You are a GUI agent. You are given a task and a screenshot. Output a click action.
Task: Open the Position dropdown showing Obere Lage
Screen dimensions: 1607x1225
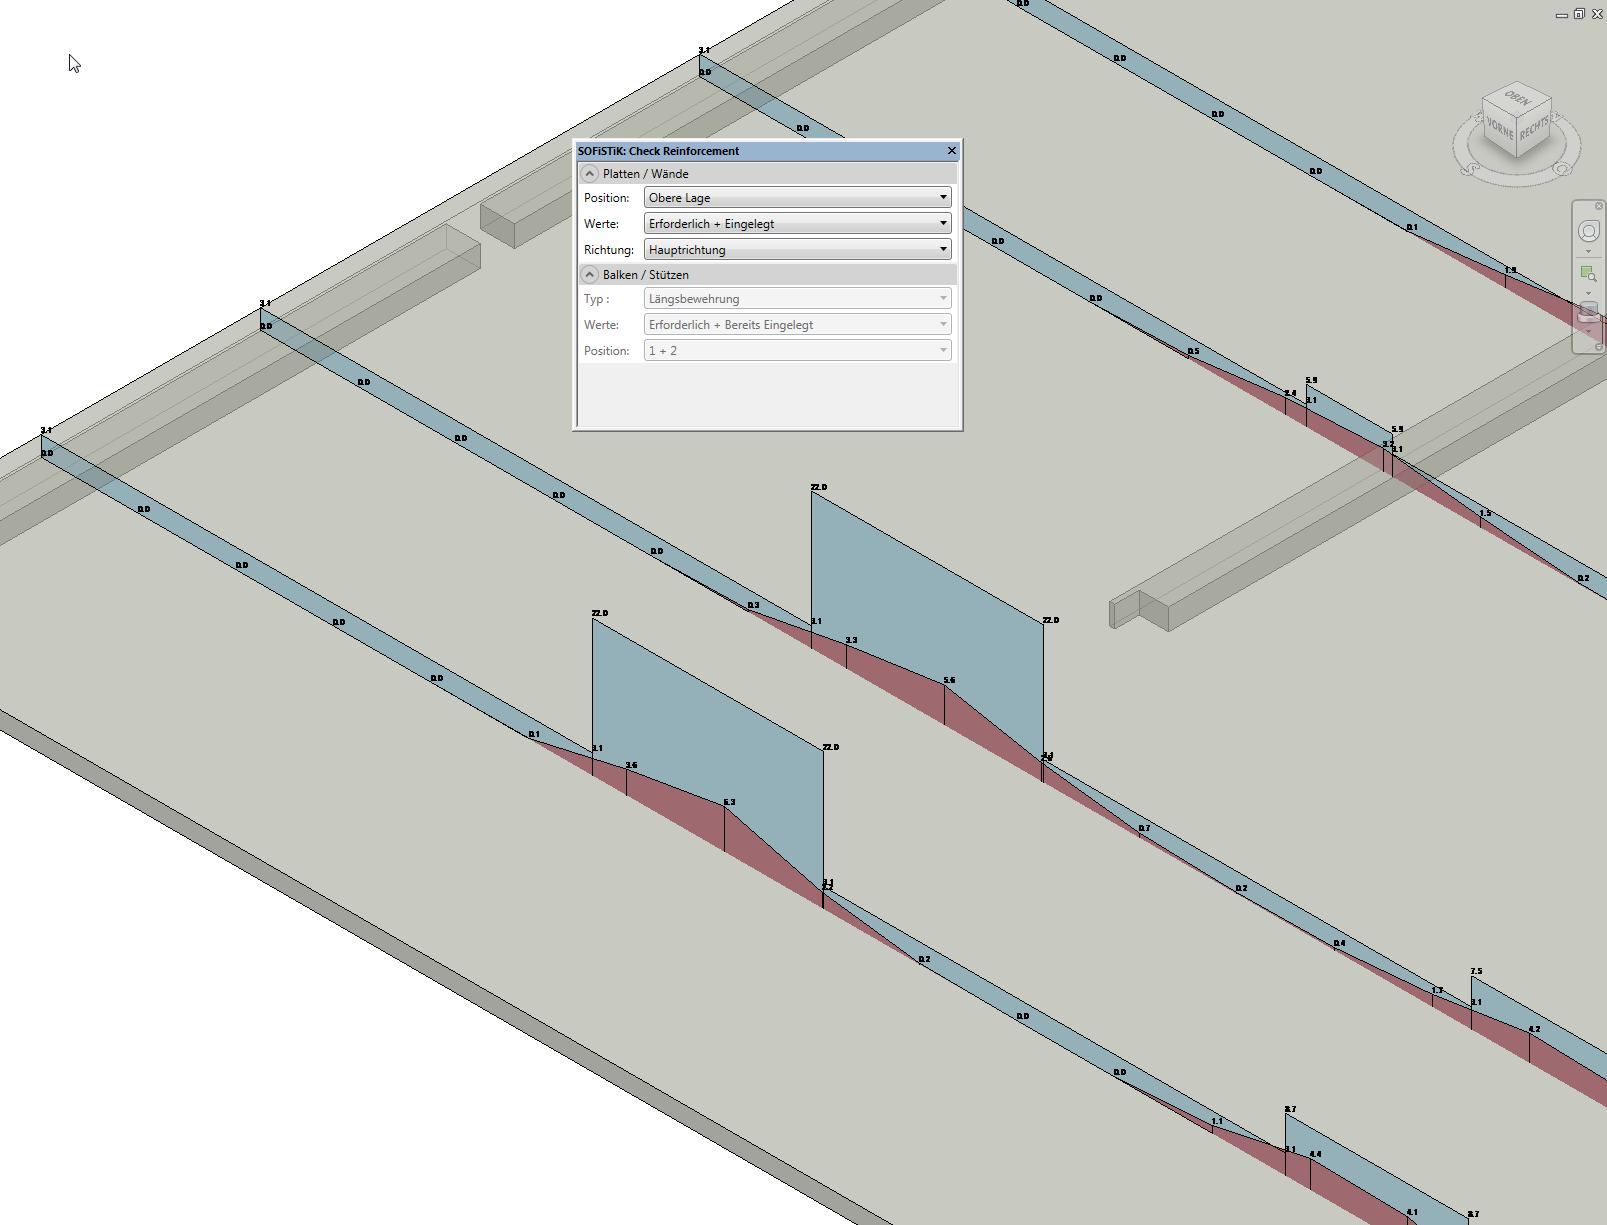coord(797,198)
